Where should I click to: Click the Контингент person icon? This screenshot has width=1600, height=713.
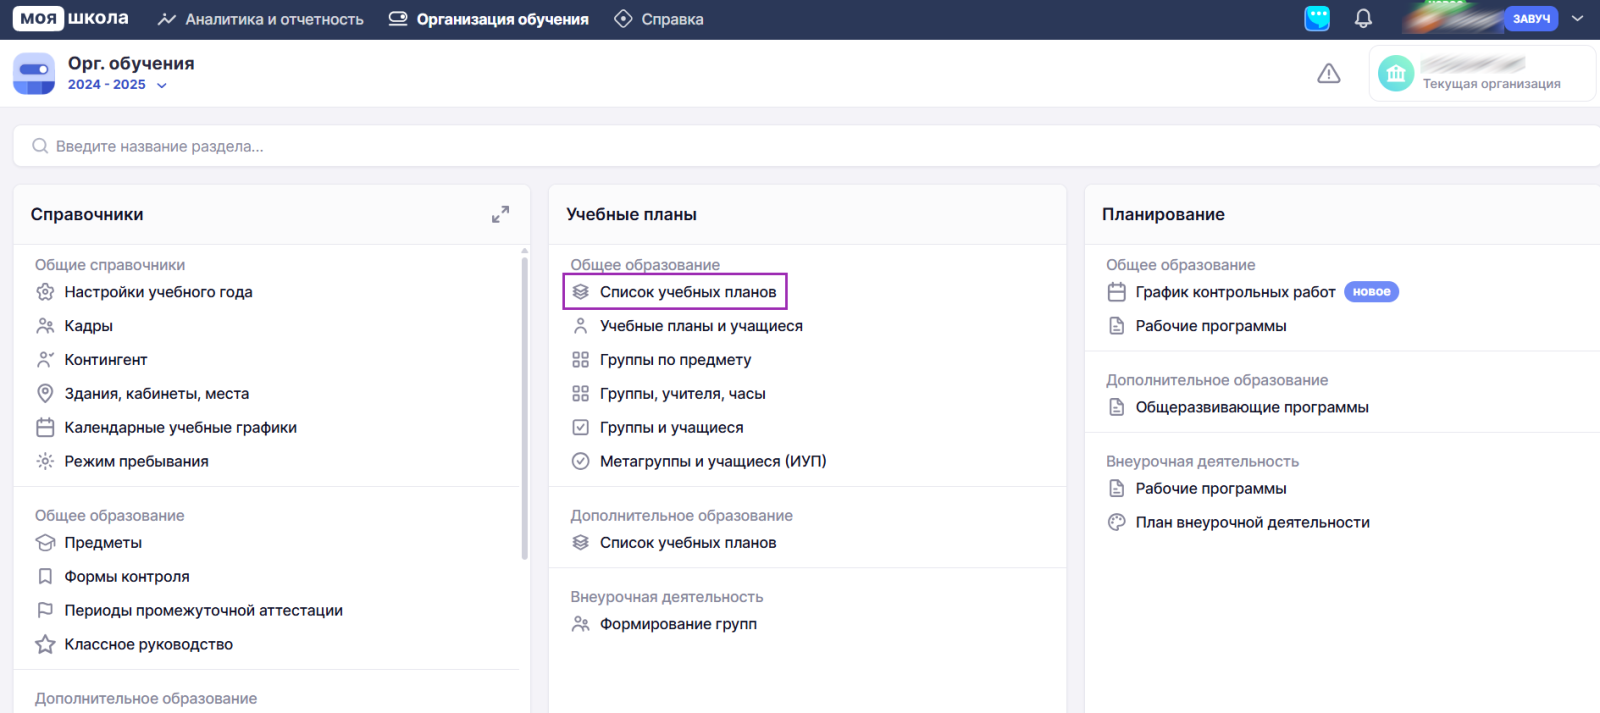click(45, 360)
